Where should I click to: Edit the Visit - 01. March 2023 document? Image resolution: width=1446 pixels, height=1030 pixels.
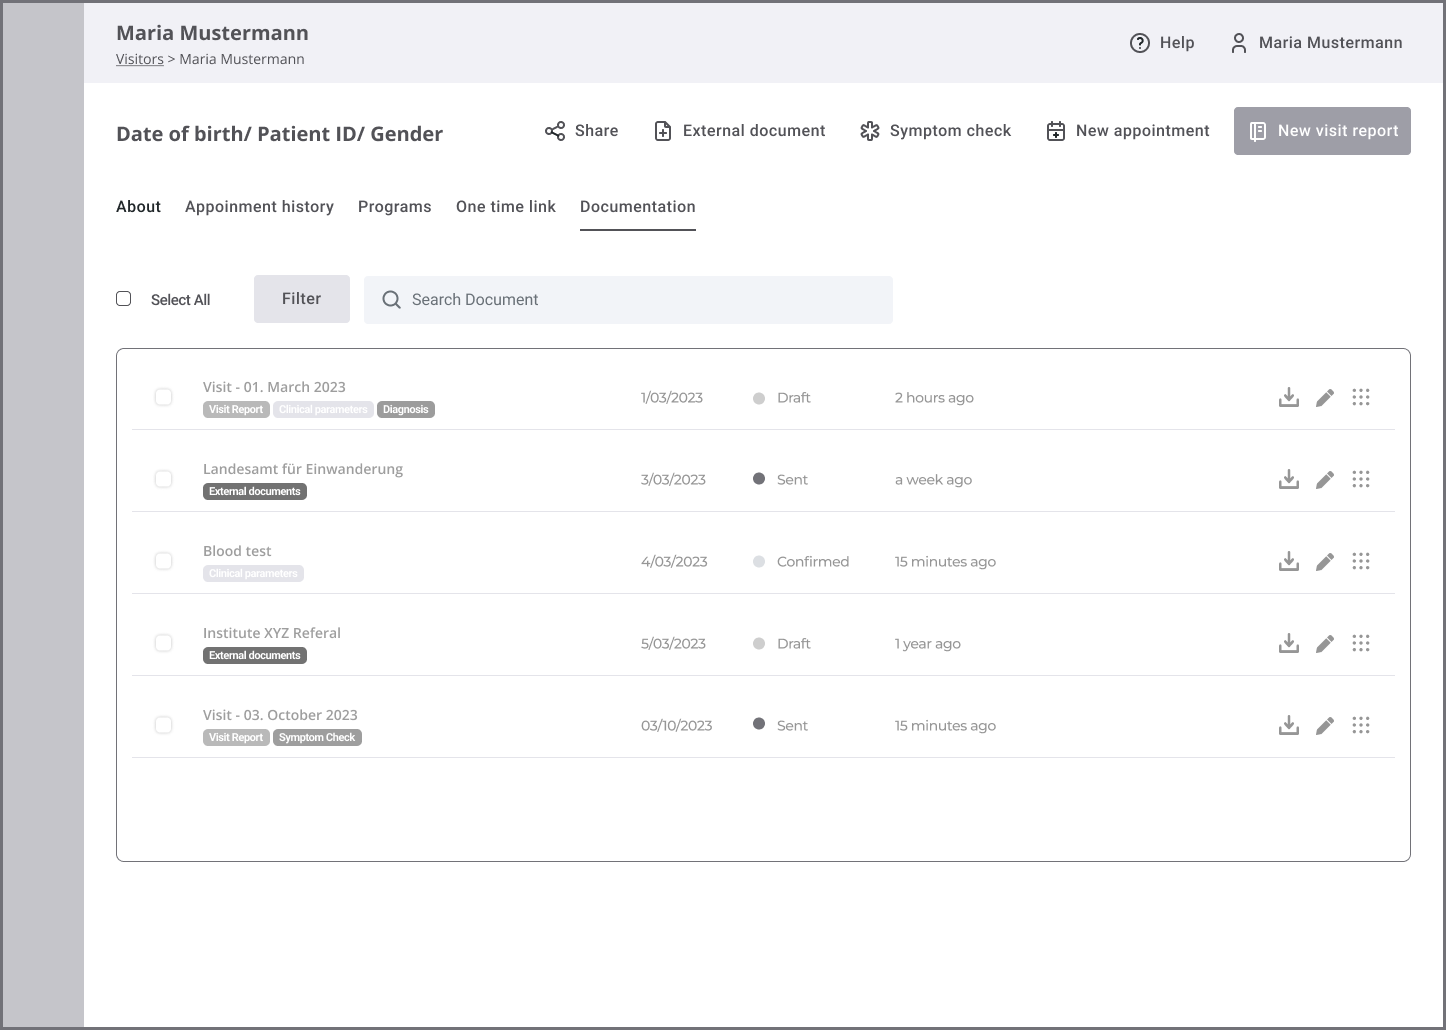1325,398
